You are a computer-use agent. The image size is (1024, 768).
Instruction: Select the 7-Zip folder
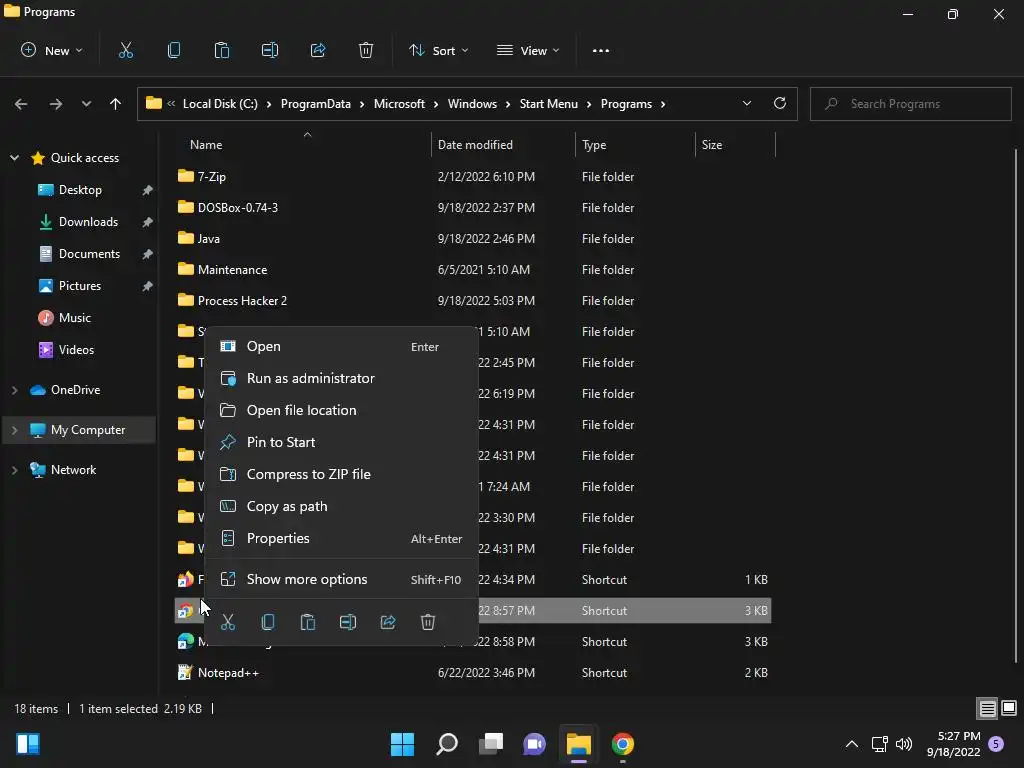212,176
